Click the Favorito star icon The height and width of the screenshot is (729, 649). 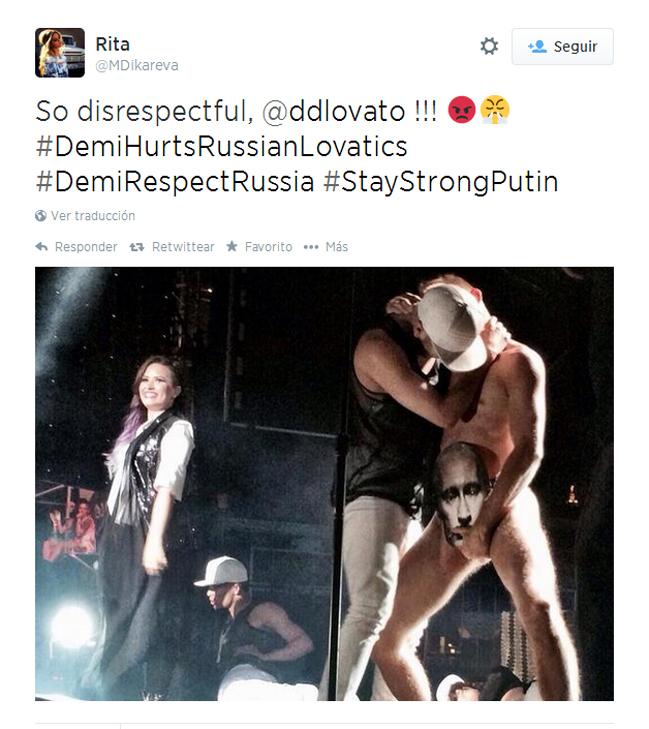point(232,247)
